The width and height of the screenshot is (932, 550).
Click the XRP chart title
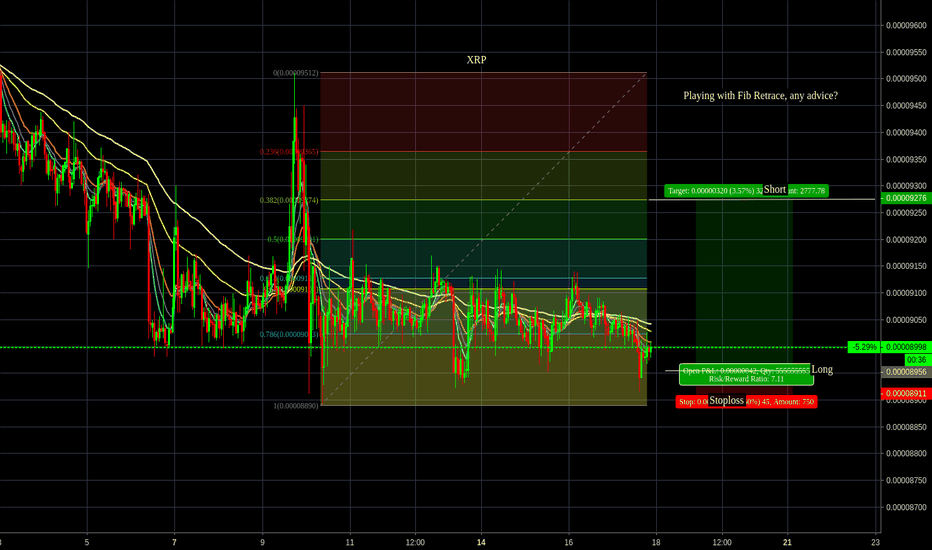(476, 60)
